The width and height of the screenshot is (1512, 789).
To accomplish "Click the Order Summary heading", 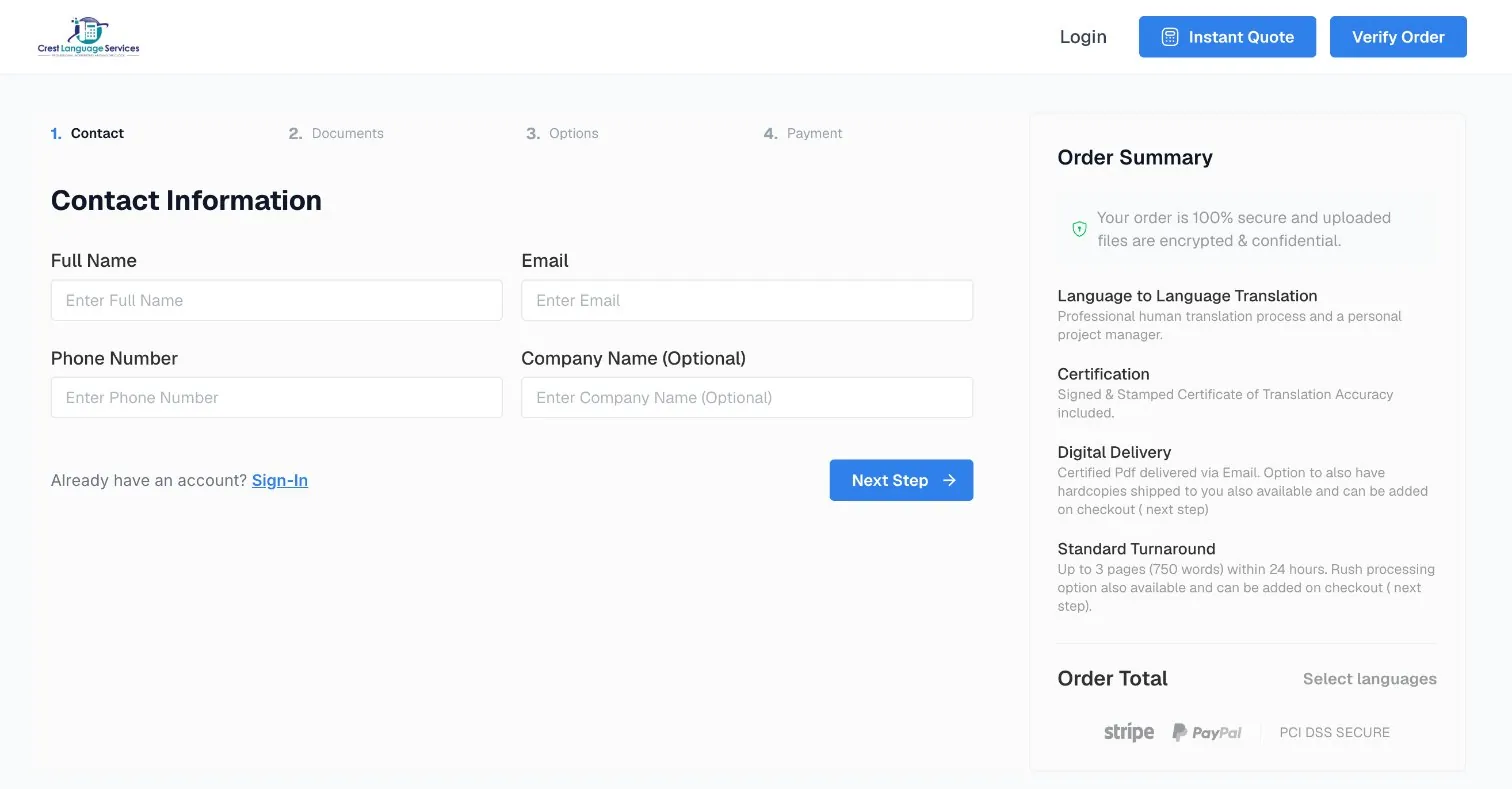I will (1135, 157).
